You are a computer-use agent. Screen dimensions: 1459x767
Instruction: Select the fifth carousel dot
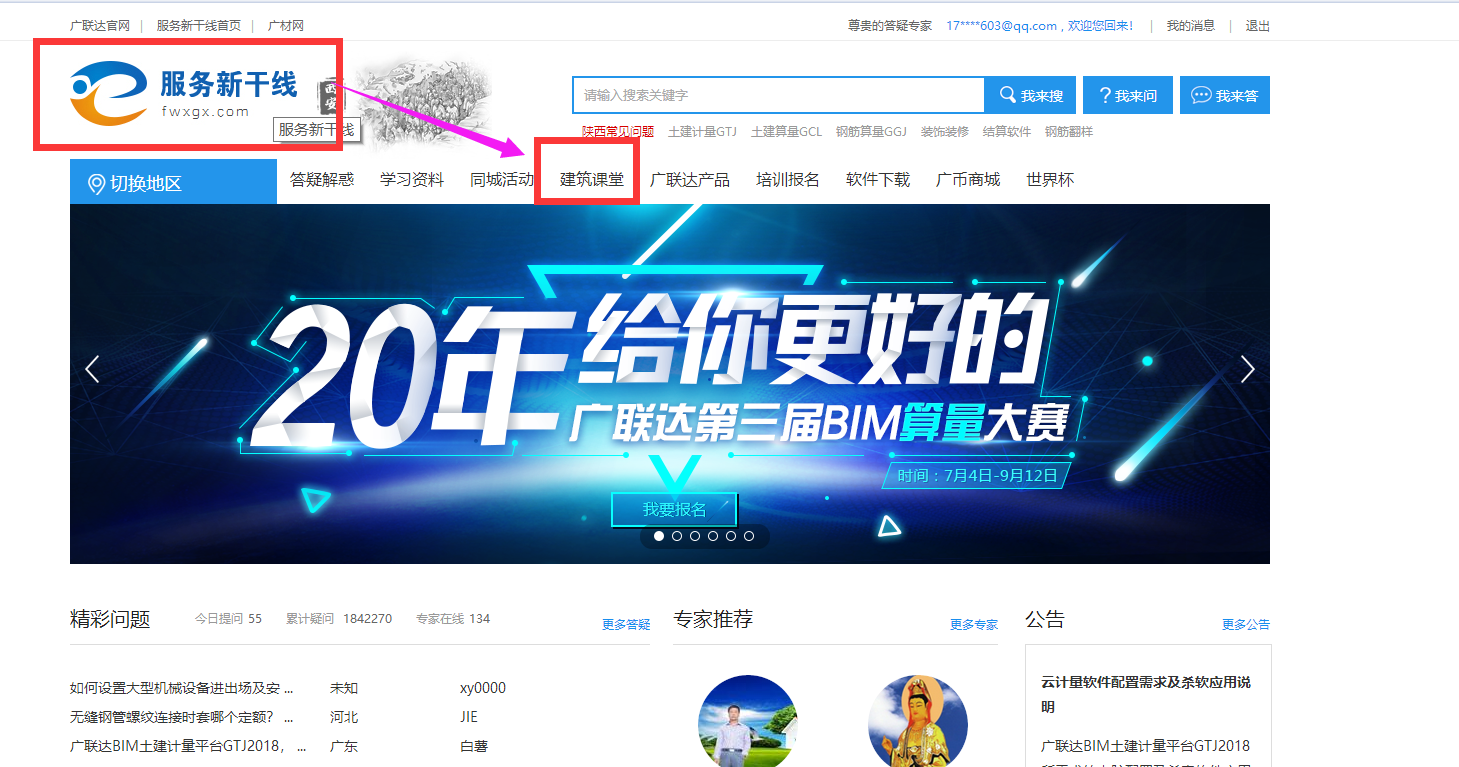[731, 536]
